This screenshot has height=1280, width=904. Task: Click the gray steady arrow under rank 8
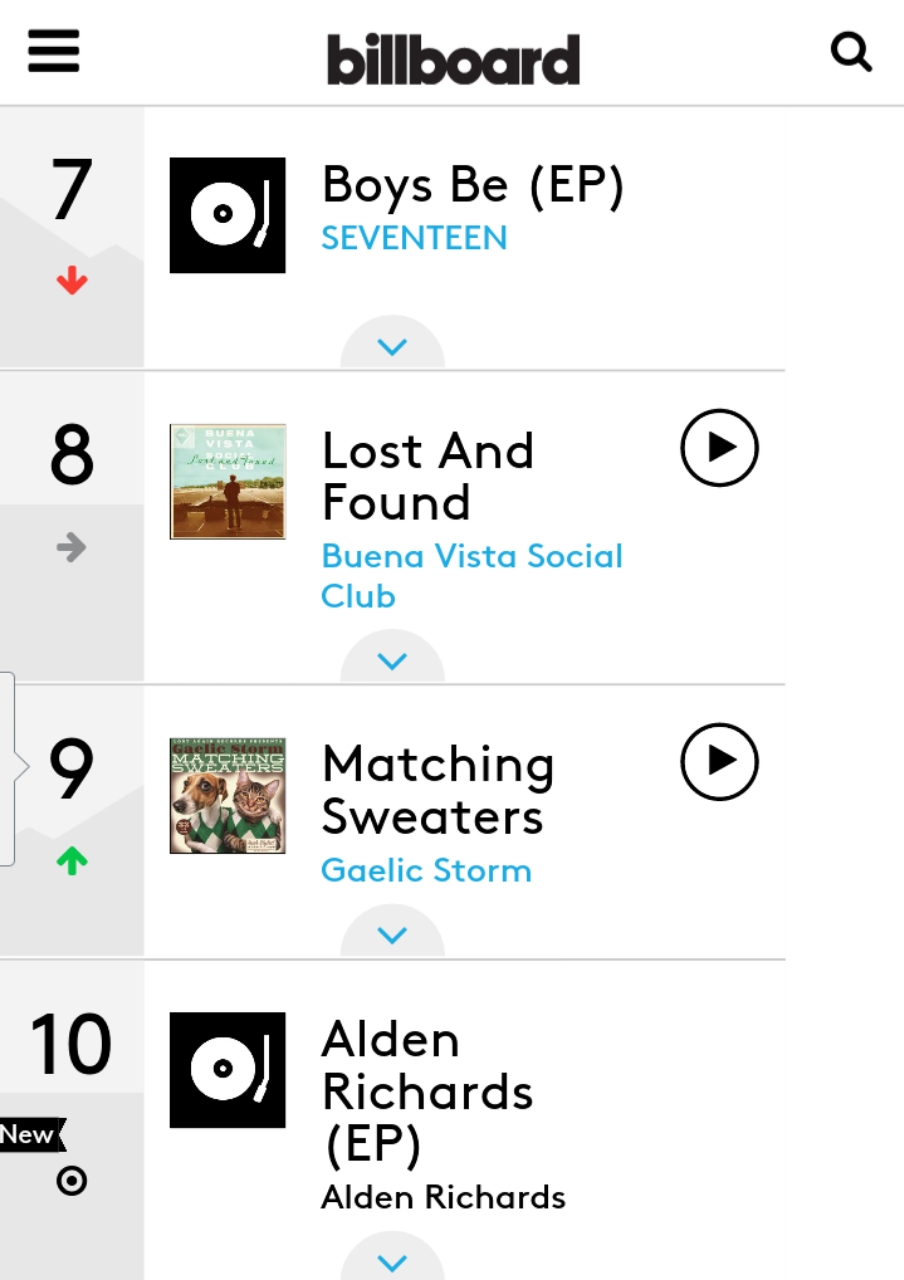pyautogui.click(x=72, y=547)
